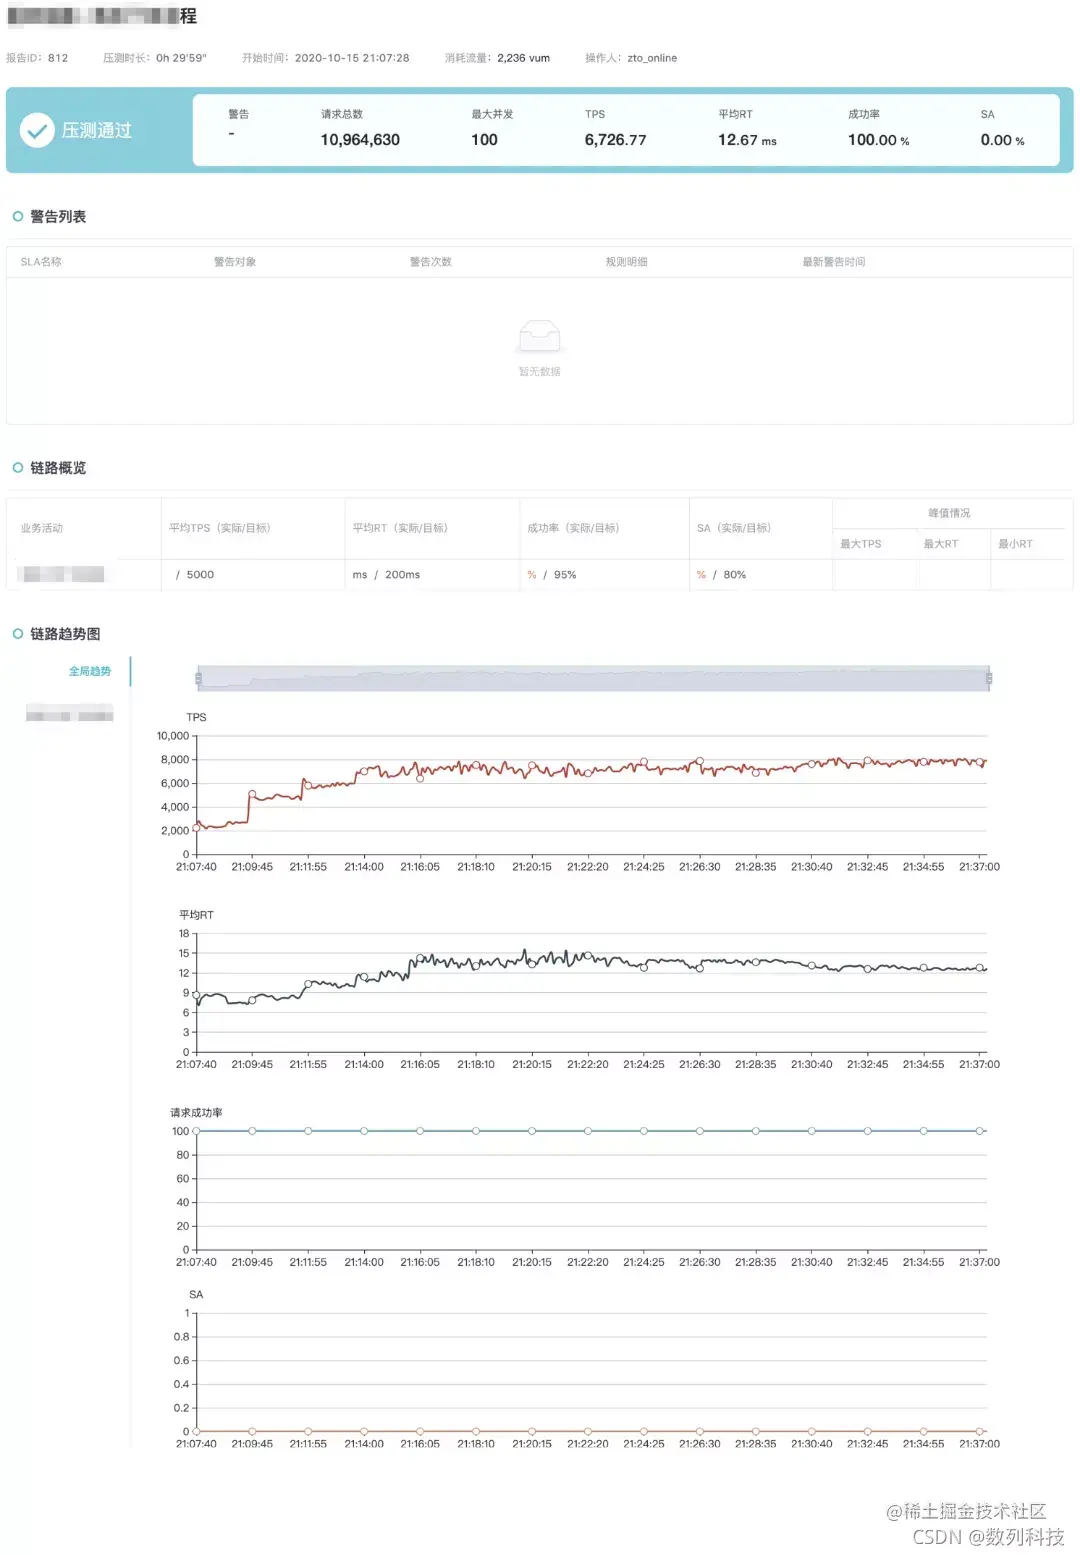Screen dimensions: 1080x1555
Task: Click the 警告次数 column header
Action: pos(431,262)
